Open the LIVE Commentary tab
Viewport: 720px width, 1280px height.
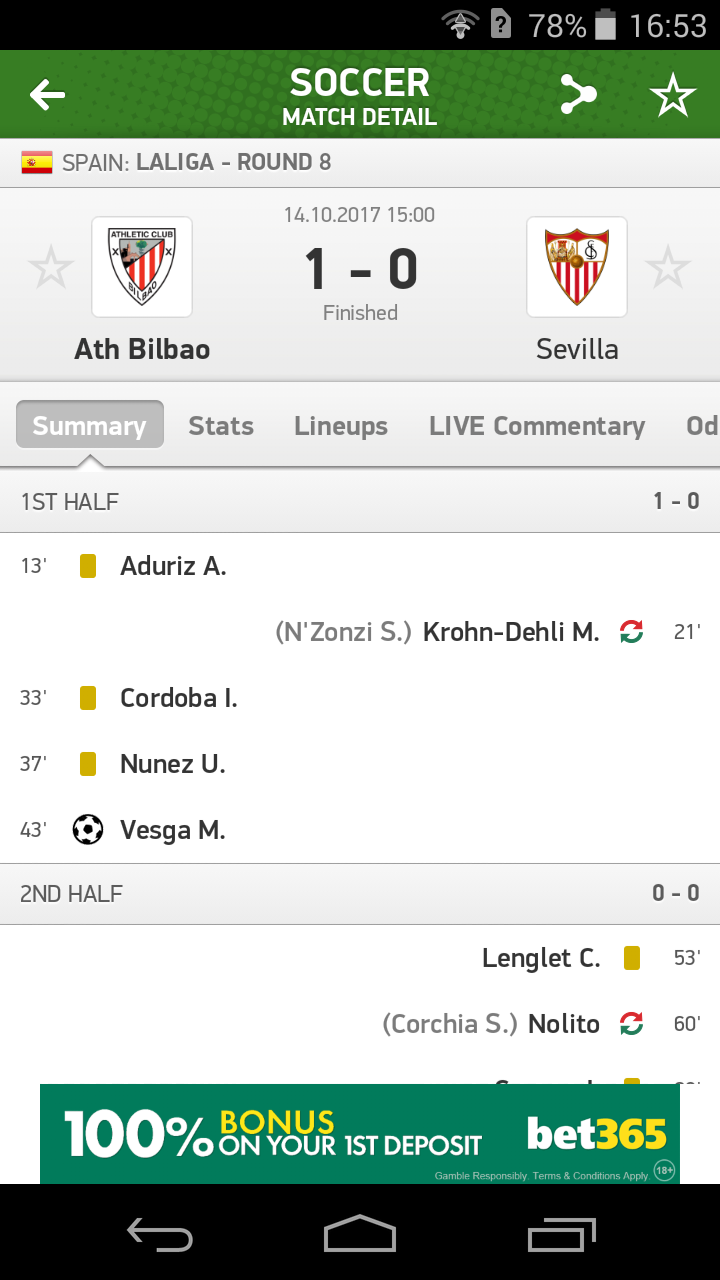[537, 426]
